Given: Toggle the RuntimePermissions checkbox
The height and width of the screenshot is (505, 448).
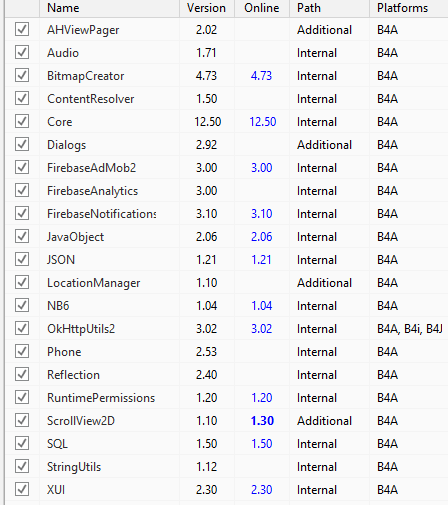Looking at the screenshot, I should tap(22, 397).
